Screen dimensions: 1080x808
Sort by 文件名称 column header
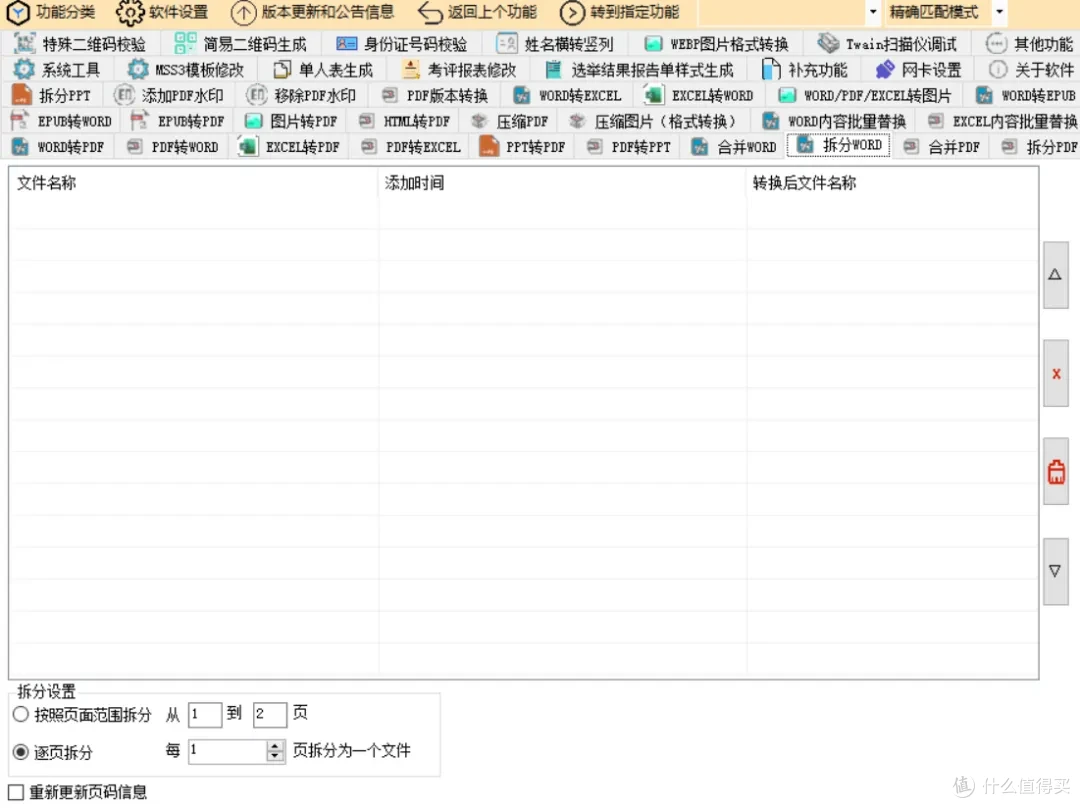click(193, 183)
